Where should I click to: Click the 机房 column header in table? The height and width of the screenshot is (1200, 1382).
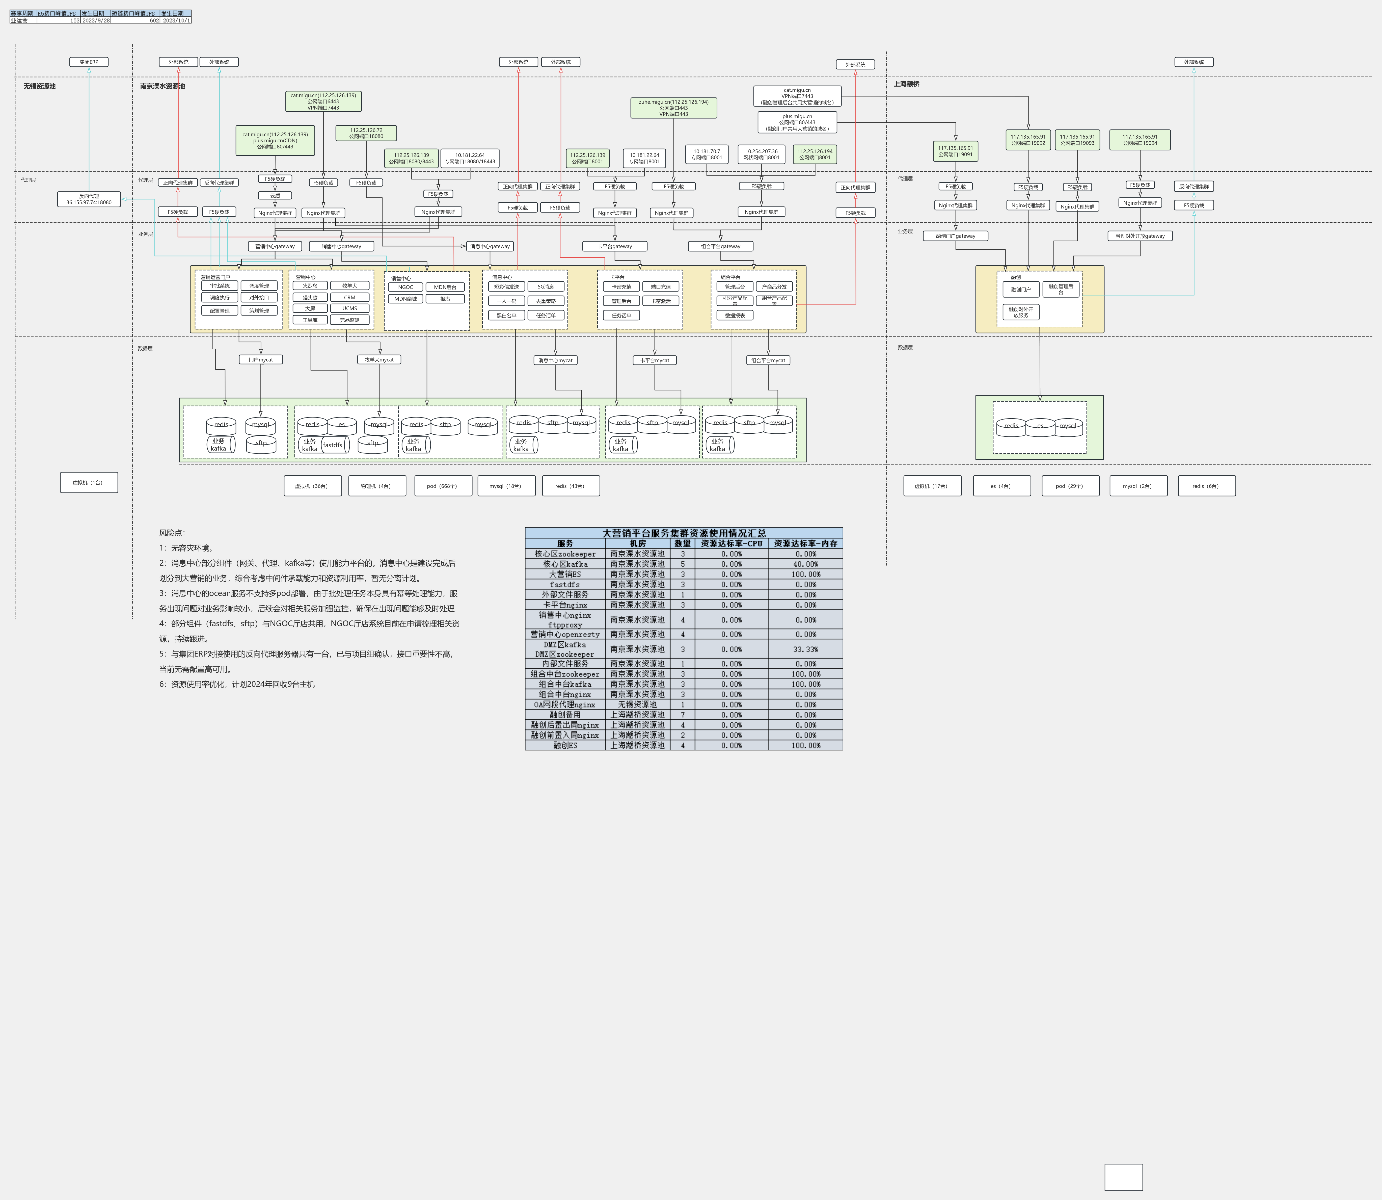click(637, 543)
